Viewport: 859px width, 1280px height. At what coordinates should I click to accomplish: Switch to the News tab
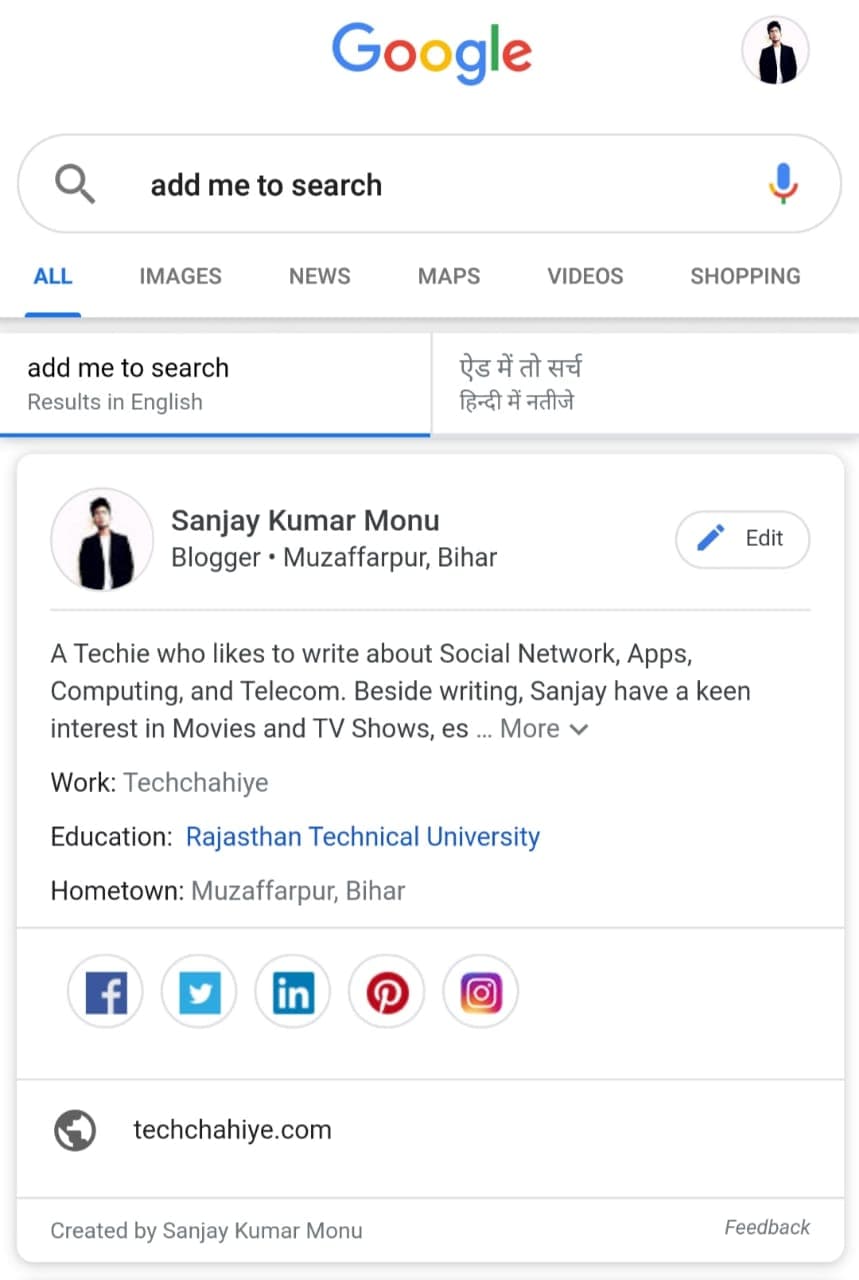(x=320, y=276)
